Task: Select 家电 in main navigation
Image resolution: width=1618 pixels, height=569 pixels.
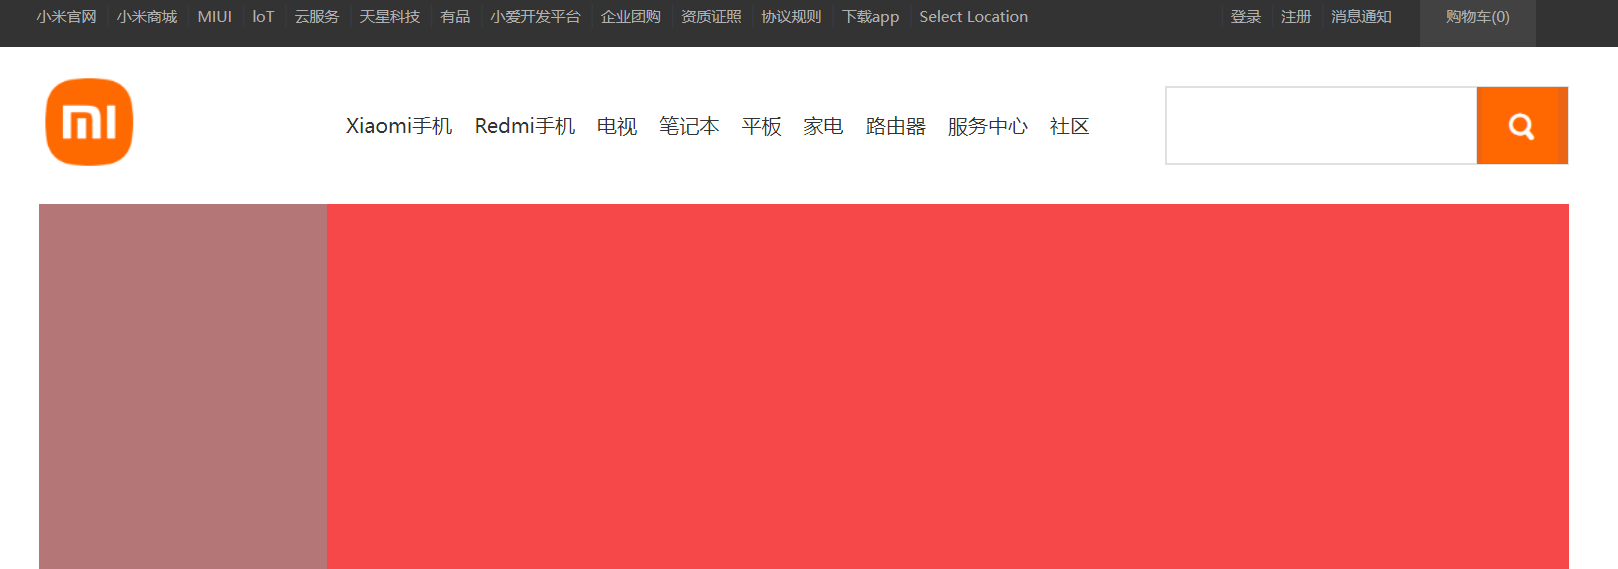Action: click(x=823, y=126)
